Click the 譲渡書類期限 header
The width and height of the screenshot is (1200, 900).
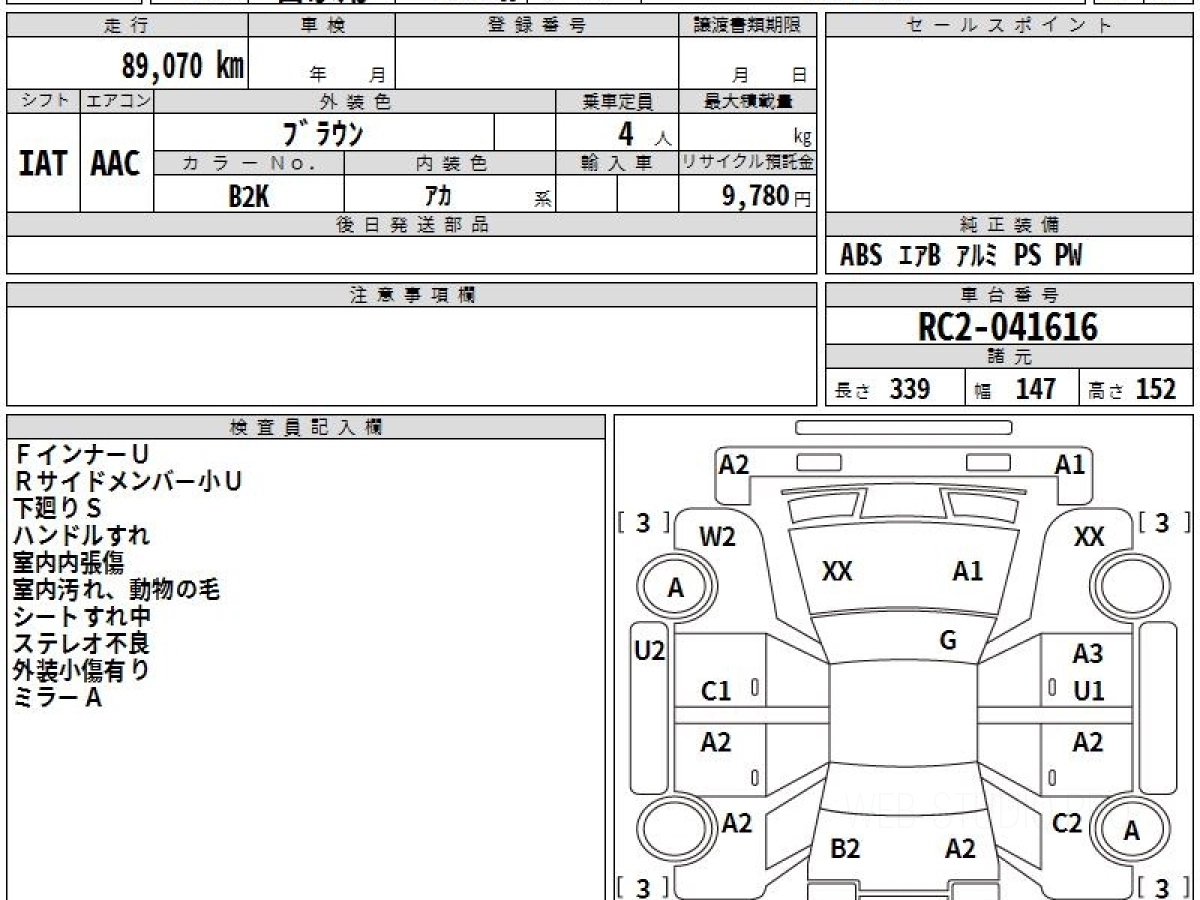(748, 26)
